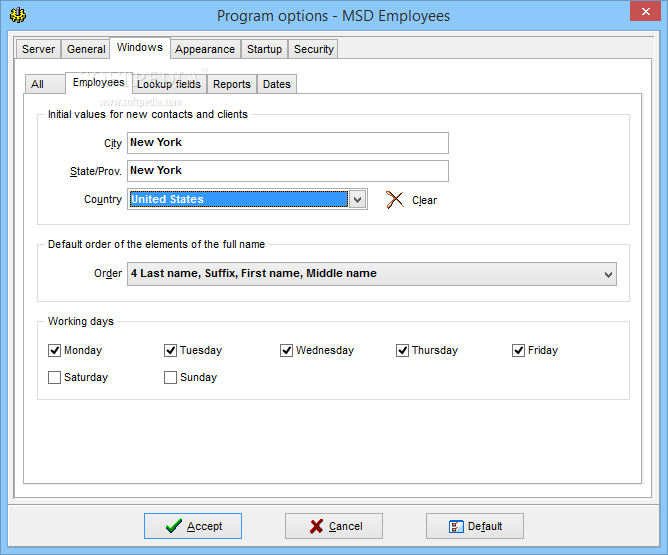Screen dimensions: 668x555
Task: Toggle the Thursday checkbox
Action: point(402,350)
